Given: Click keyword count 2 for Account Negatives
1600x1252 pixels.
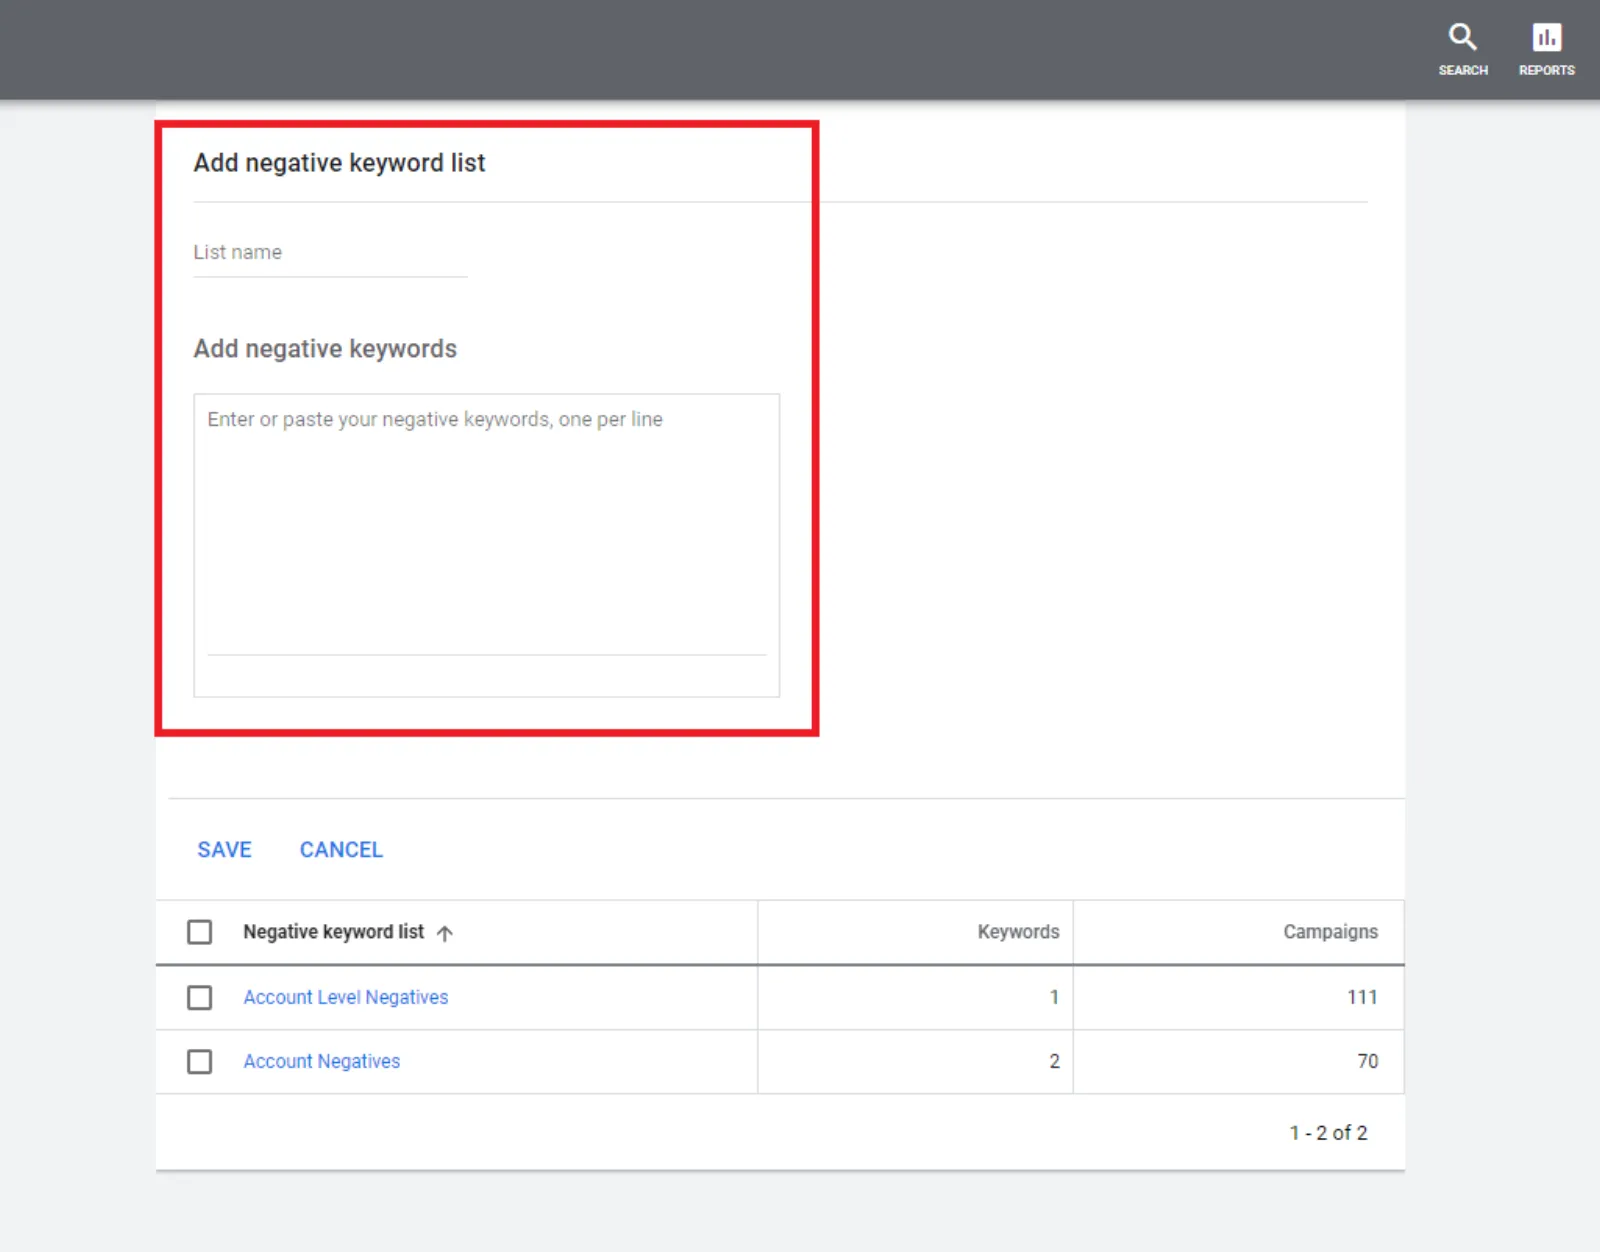Looking at the screenshot, I should (1054, 1061).
